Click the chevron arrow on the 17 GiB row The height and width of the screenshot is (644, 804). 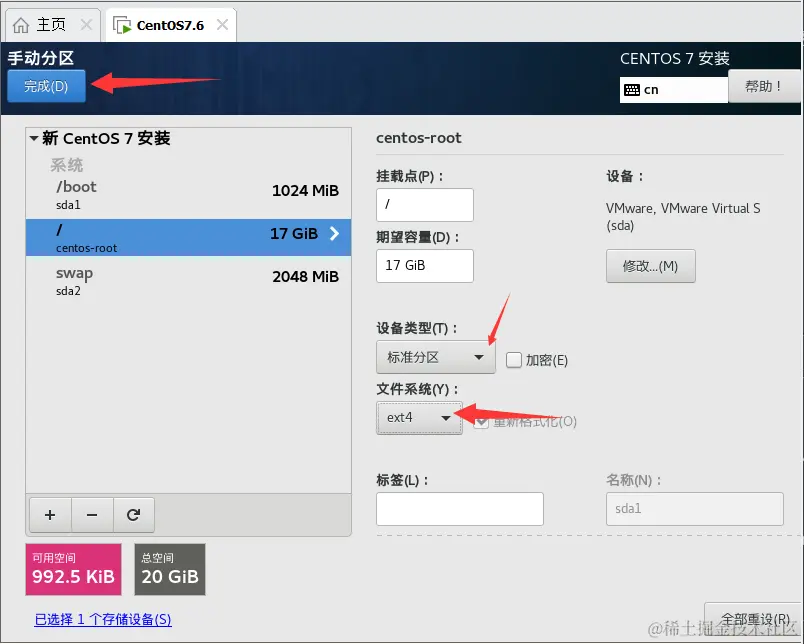click(x=334, y=234)
